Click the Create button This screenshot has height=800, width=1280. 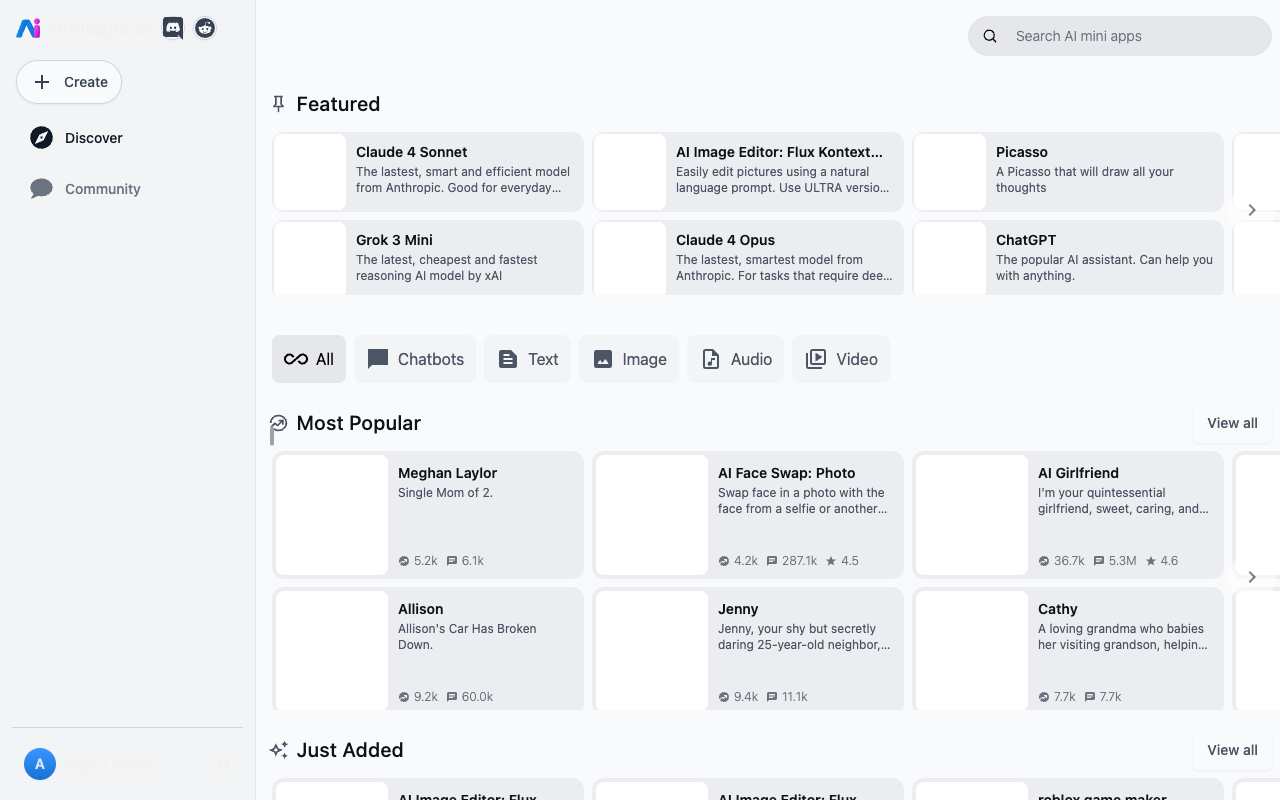pos(69,82)
